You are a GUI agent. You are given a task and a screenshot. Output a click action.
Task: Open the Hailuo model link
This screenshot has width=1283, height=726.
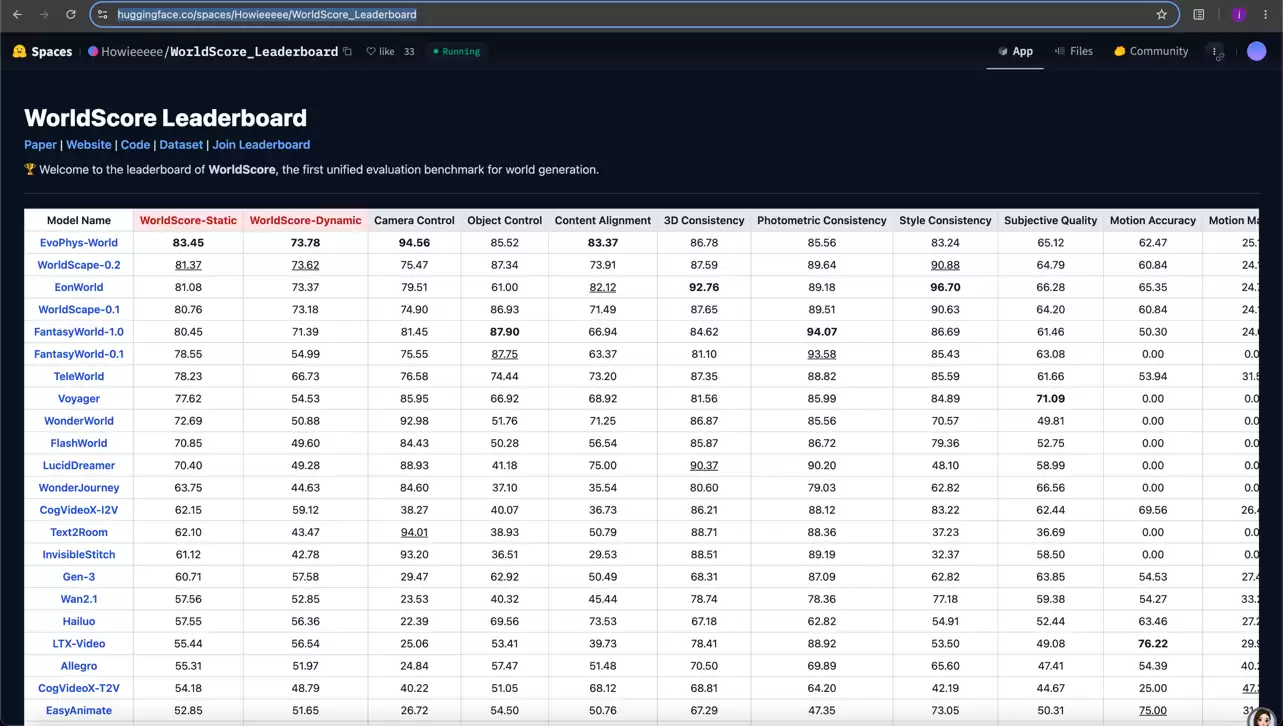[79, 622]
